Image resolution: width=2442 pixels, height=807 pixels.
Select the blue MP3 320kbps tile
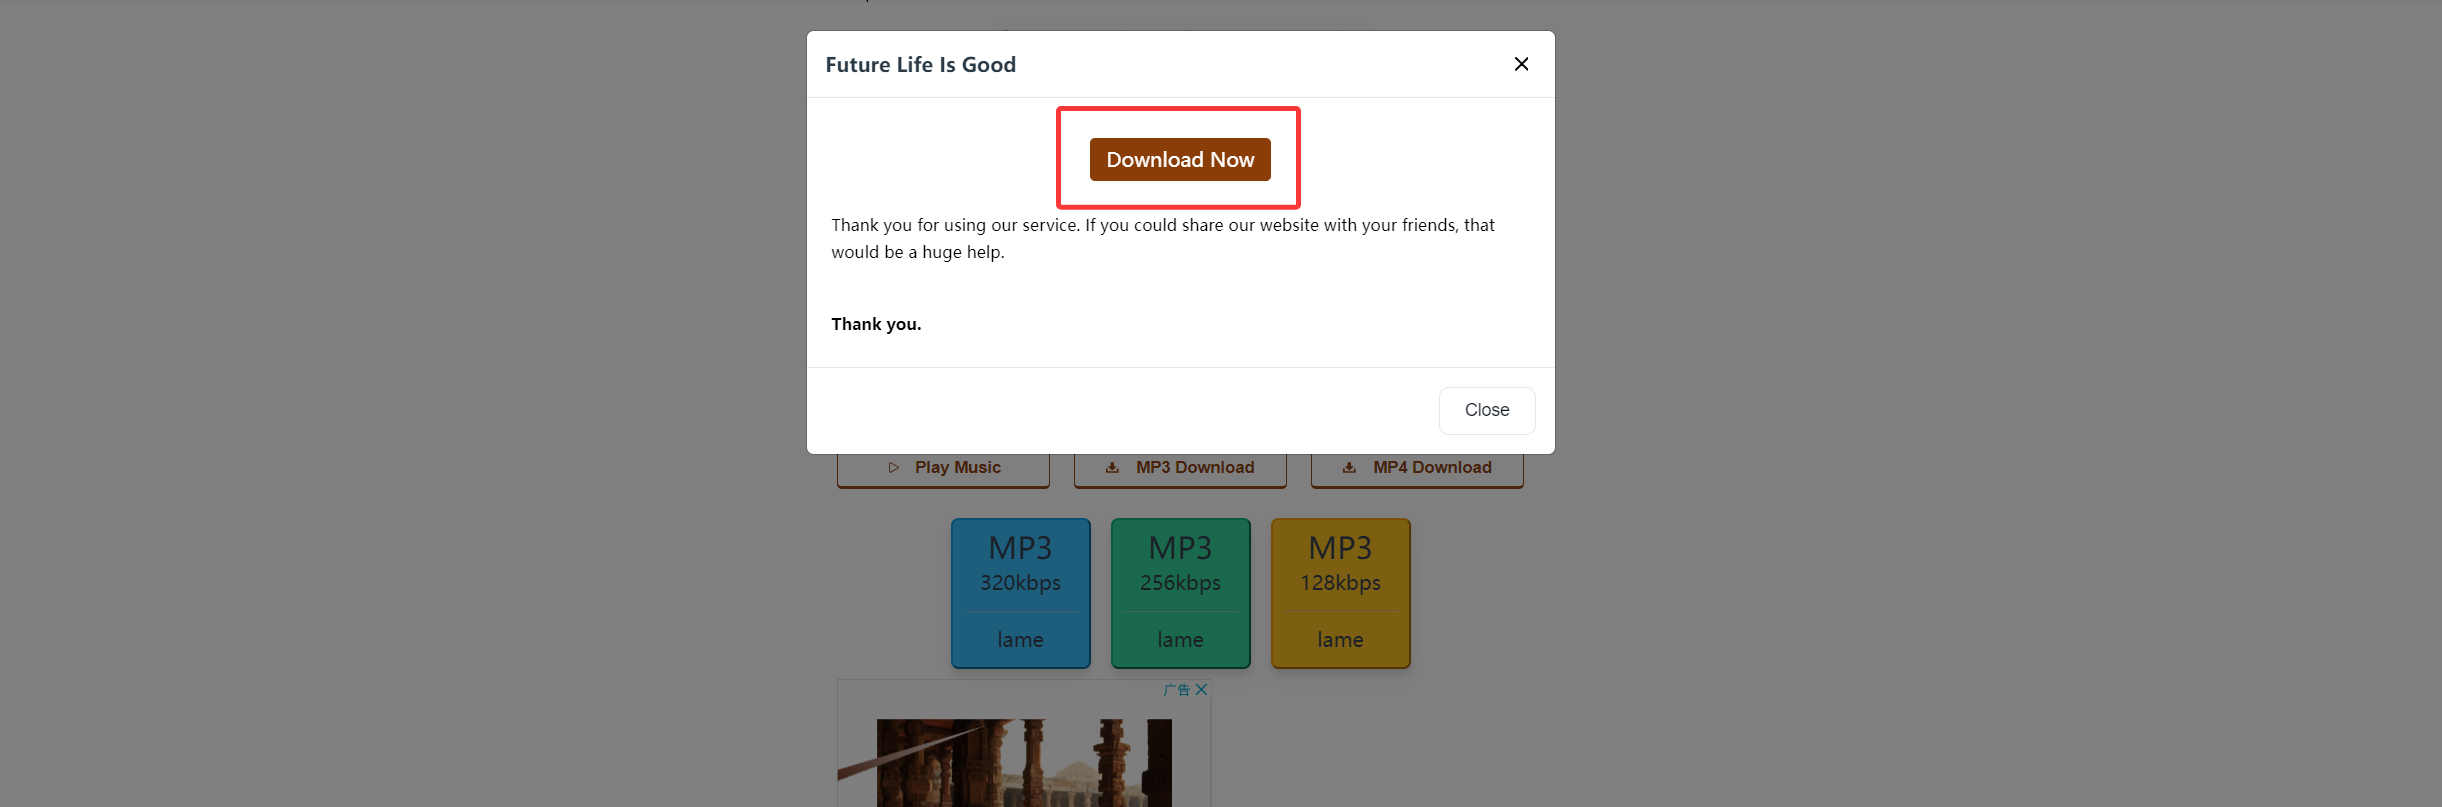1020,567
